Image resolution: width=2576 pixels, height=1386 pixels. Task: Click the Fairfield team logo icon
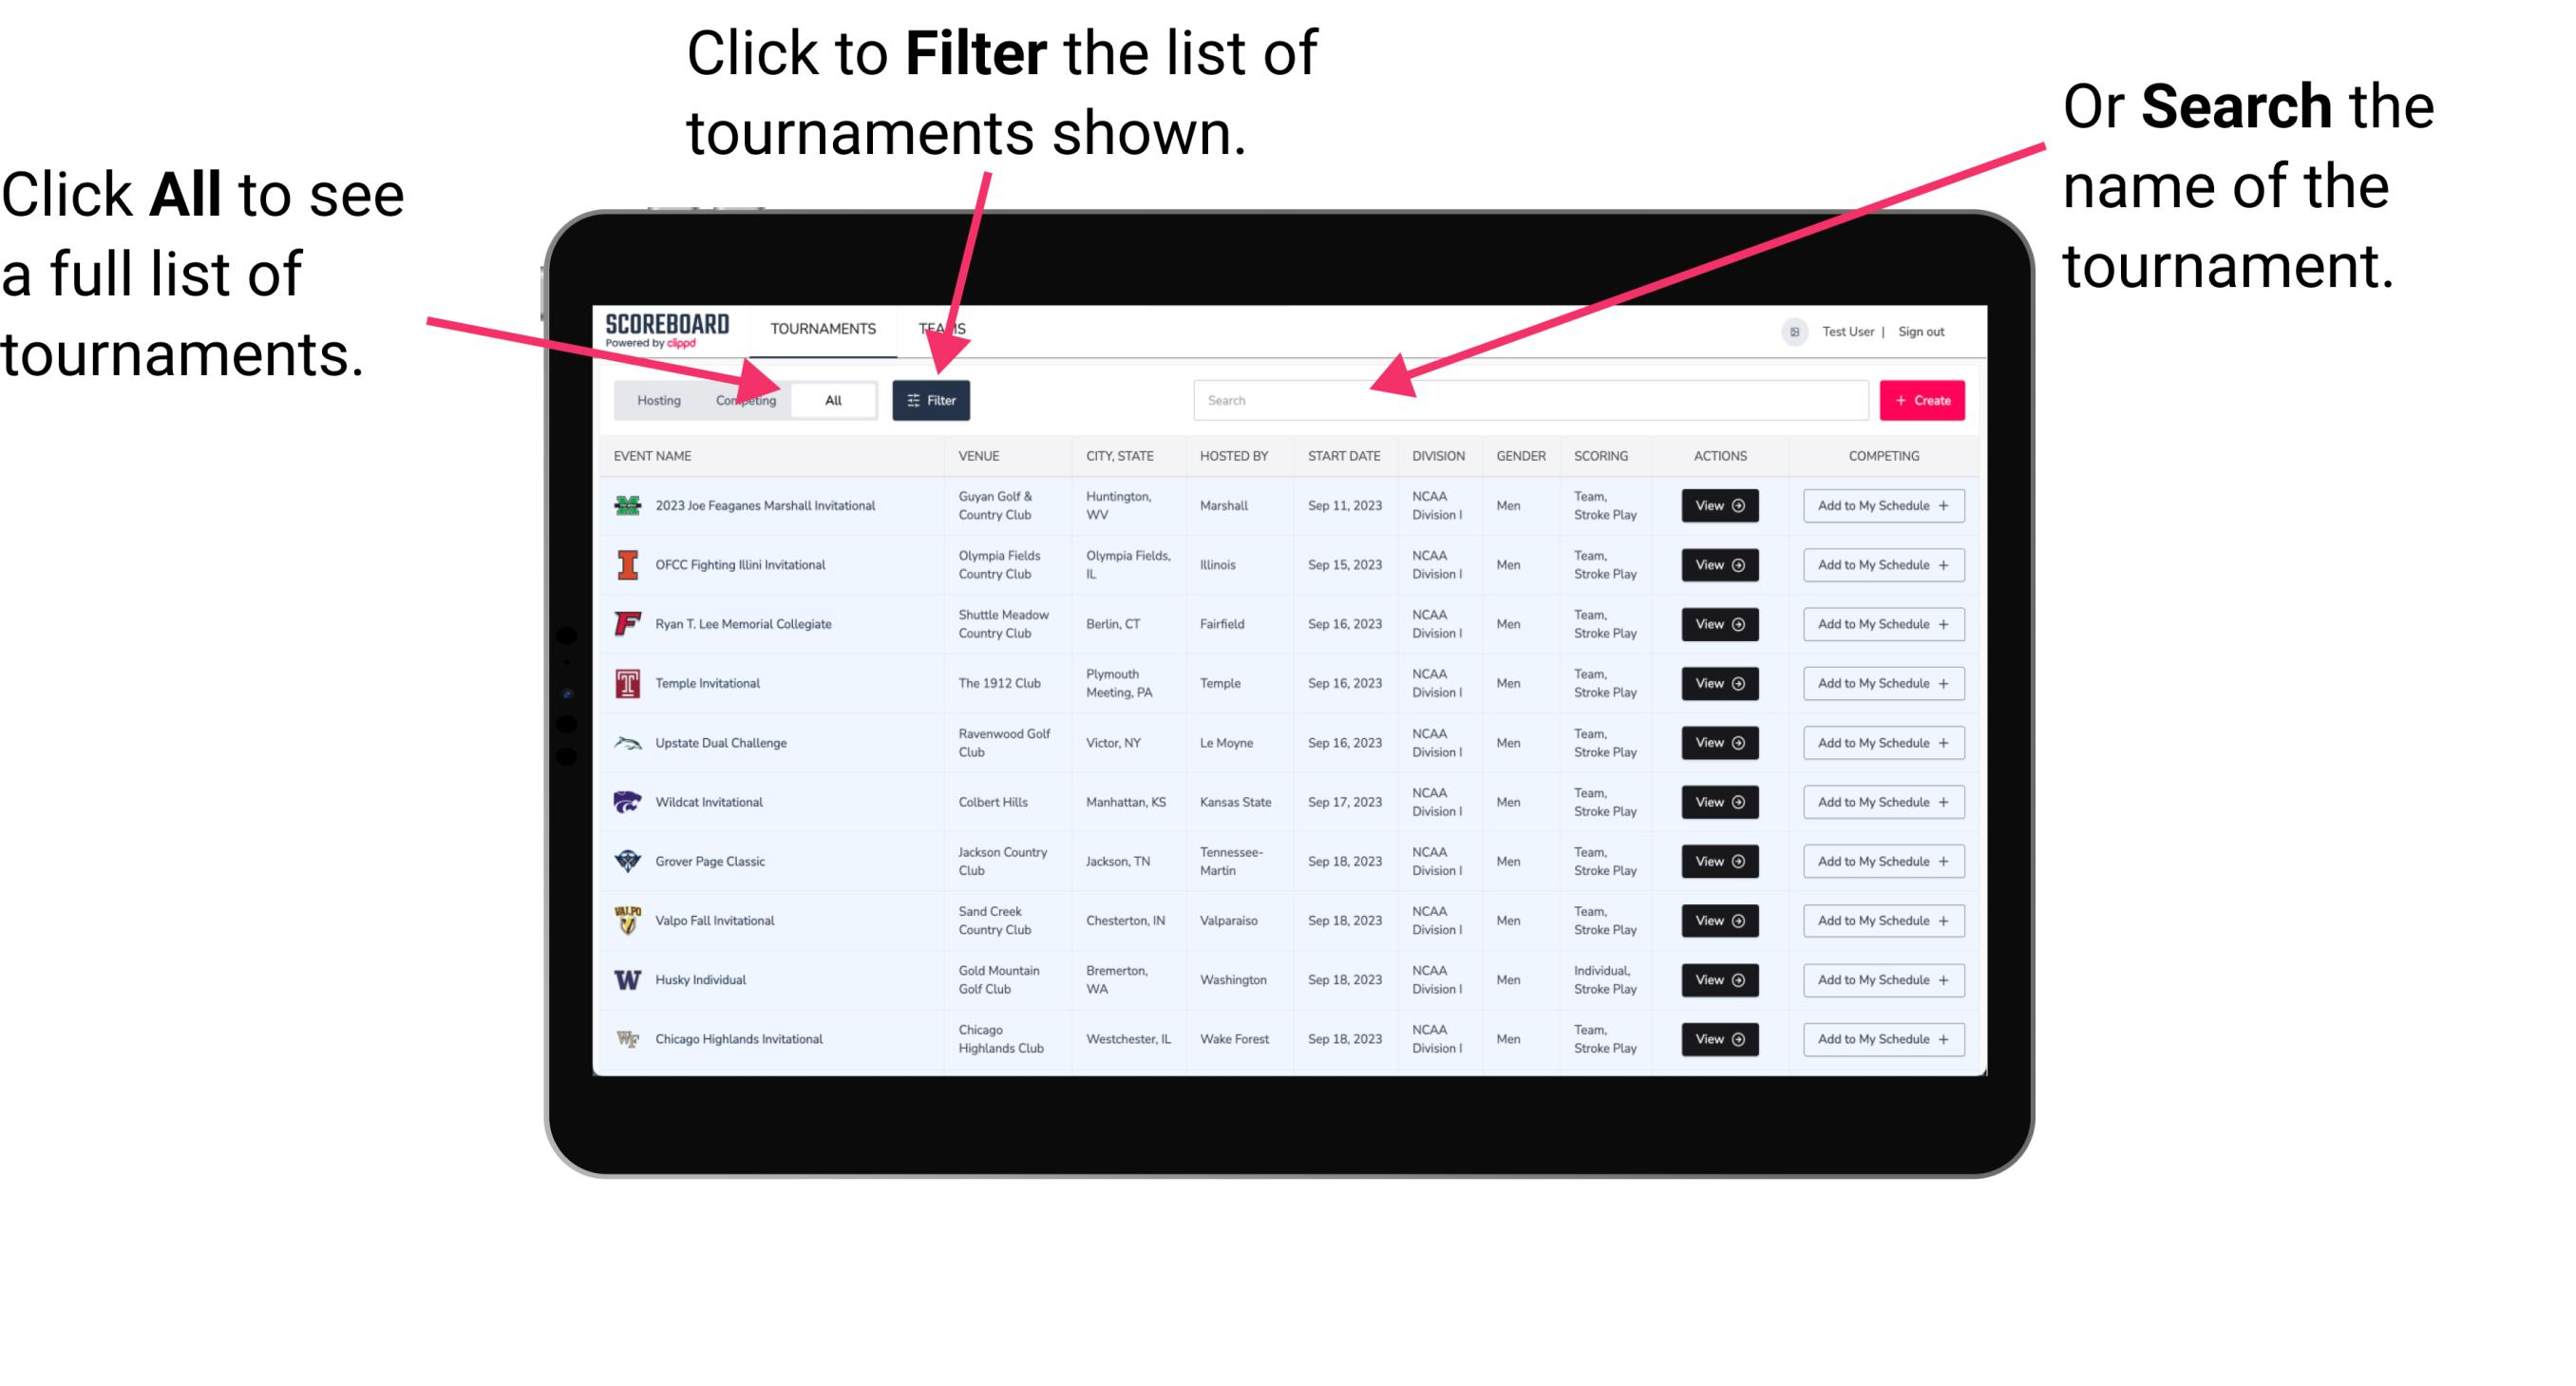(x=628, y=623)
